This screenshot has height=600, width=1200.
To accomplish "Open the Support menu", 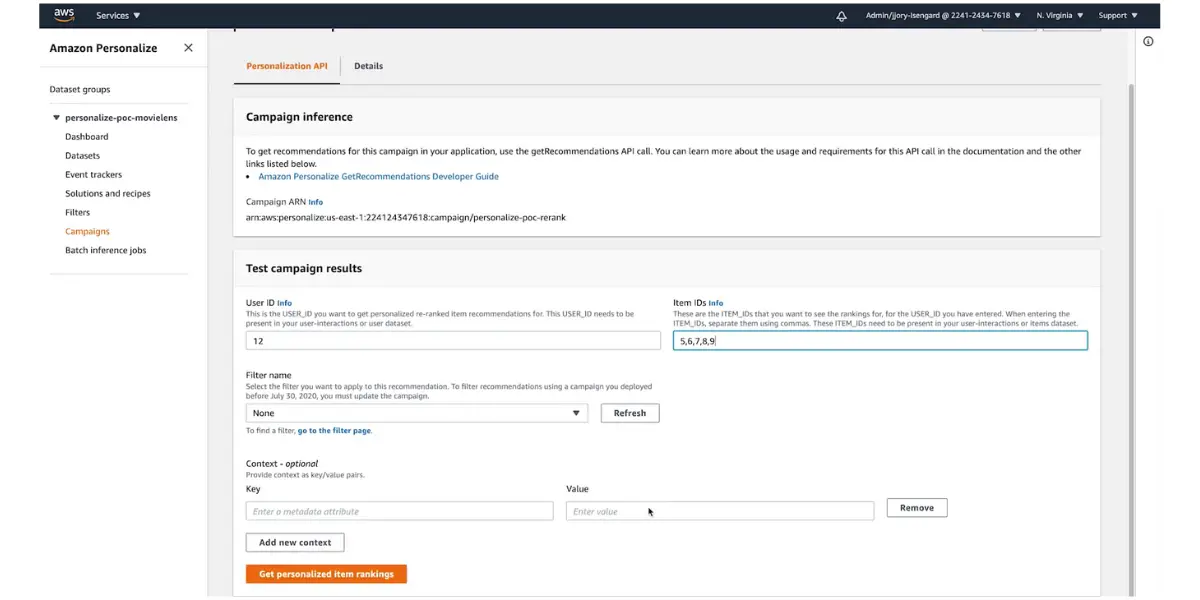I will 1118,16.
